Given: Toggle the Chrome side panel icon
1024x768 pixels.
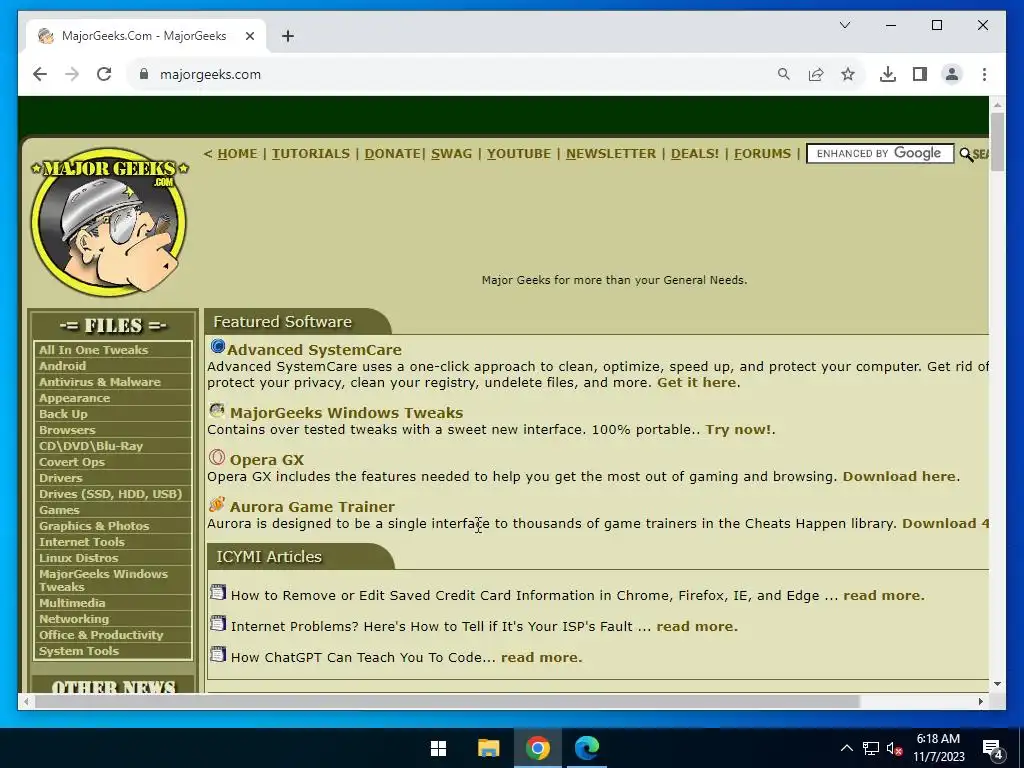Looking at the screenshot, I should click(x=920, y=74).
